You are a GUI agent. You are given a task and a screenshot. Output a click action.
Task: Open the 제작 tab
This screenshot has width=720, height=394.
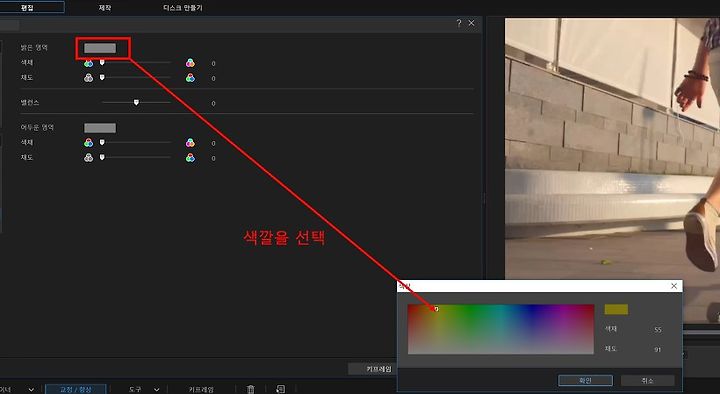point(105,8)
